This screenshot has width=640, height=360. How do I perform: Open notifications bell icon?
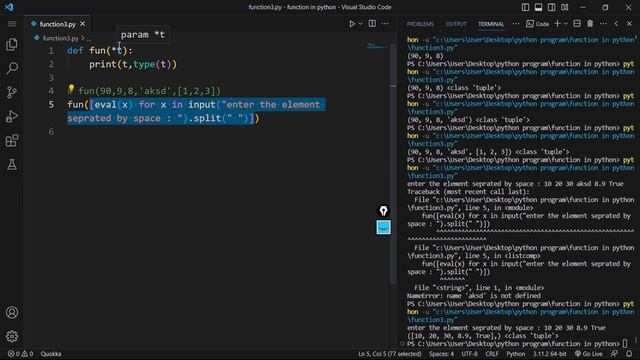click(629, 354)
